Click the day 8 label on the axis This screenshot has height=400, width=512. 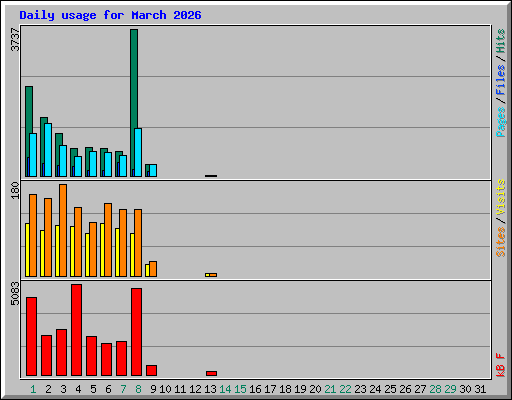(x=138, y=389)
